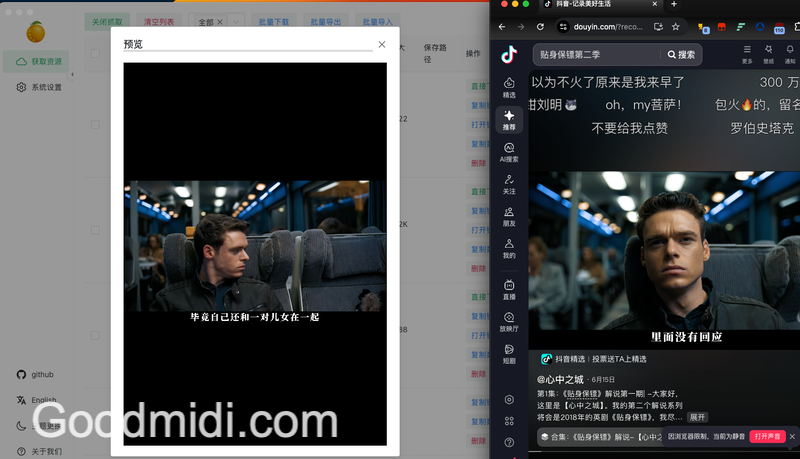This screenshot has width=800, height=459.
Task: Open 关注 in Douyin sidebar
Action: (x=509, y=185)
